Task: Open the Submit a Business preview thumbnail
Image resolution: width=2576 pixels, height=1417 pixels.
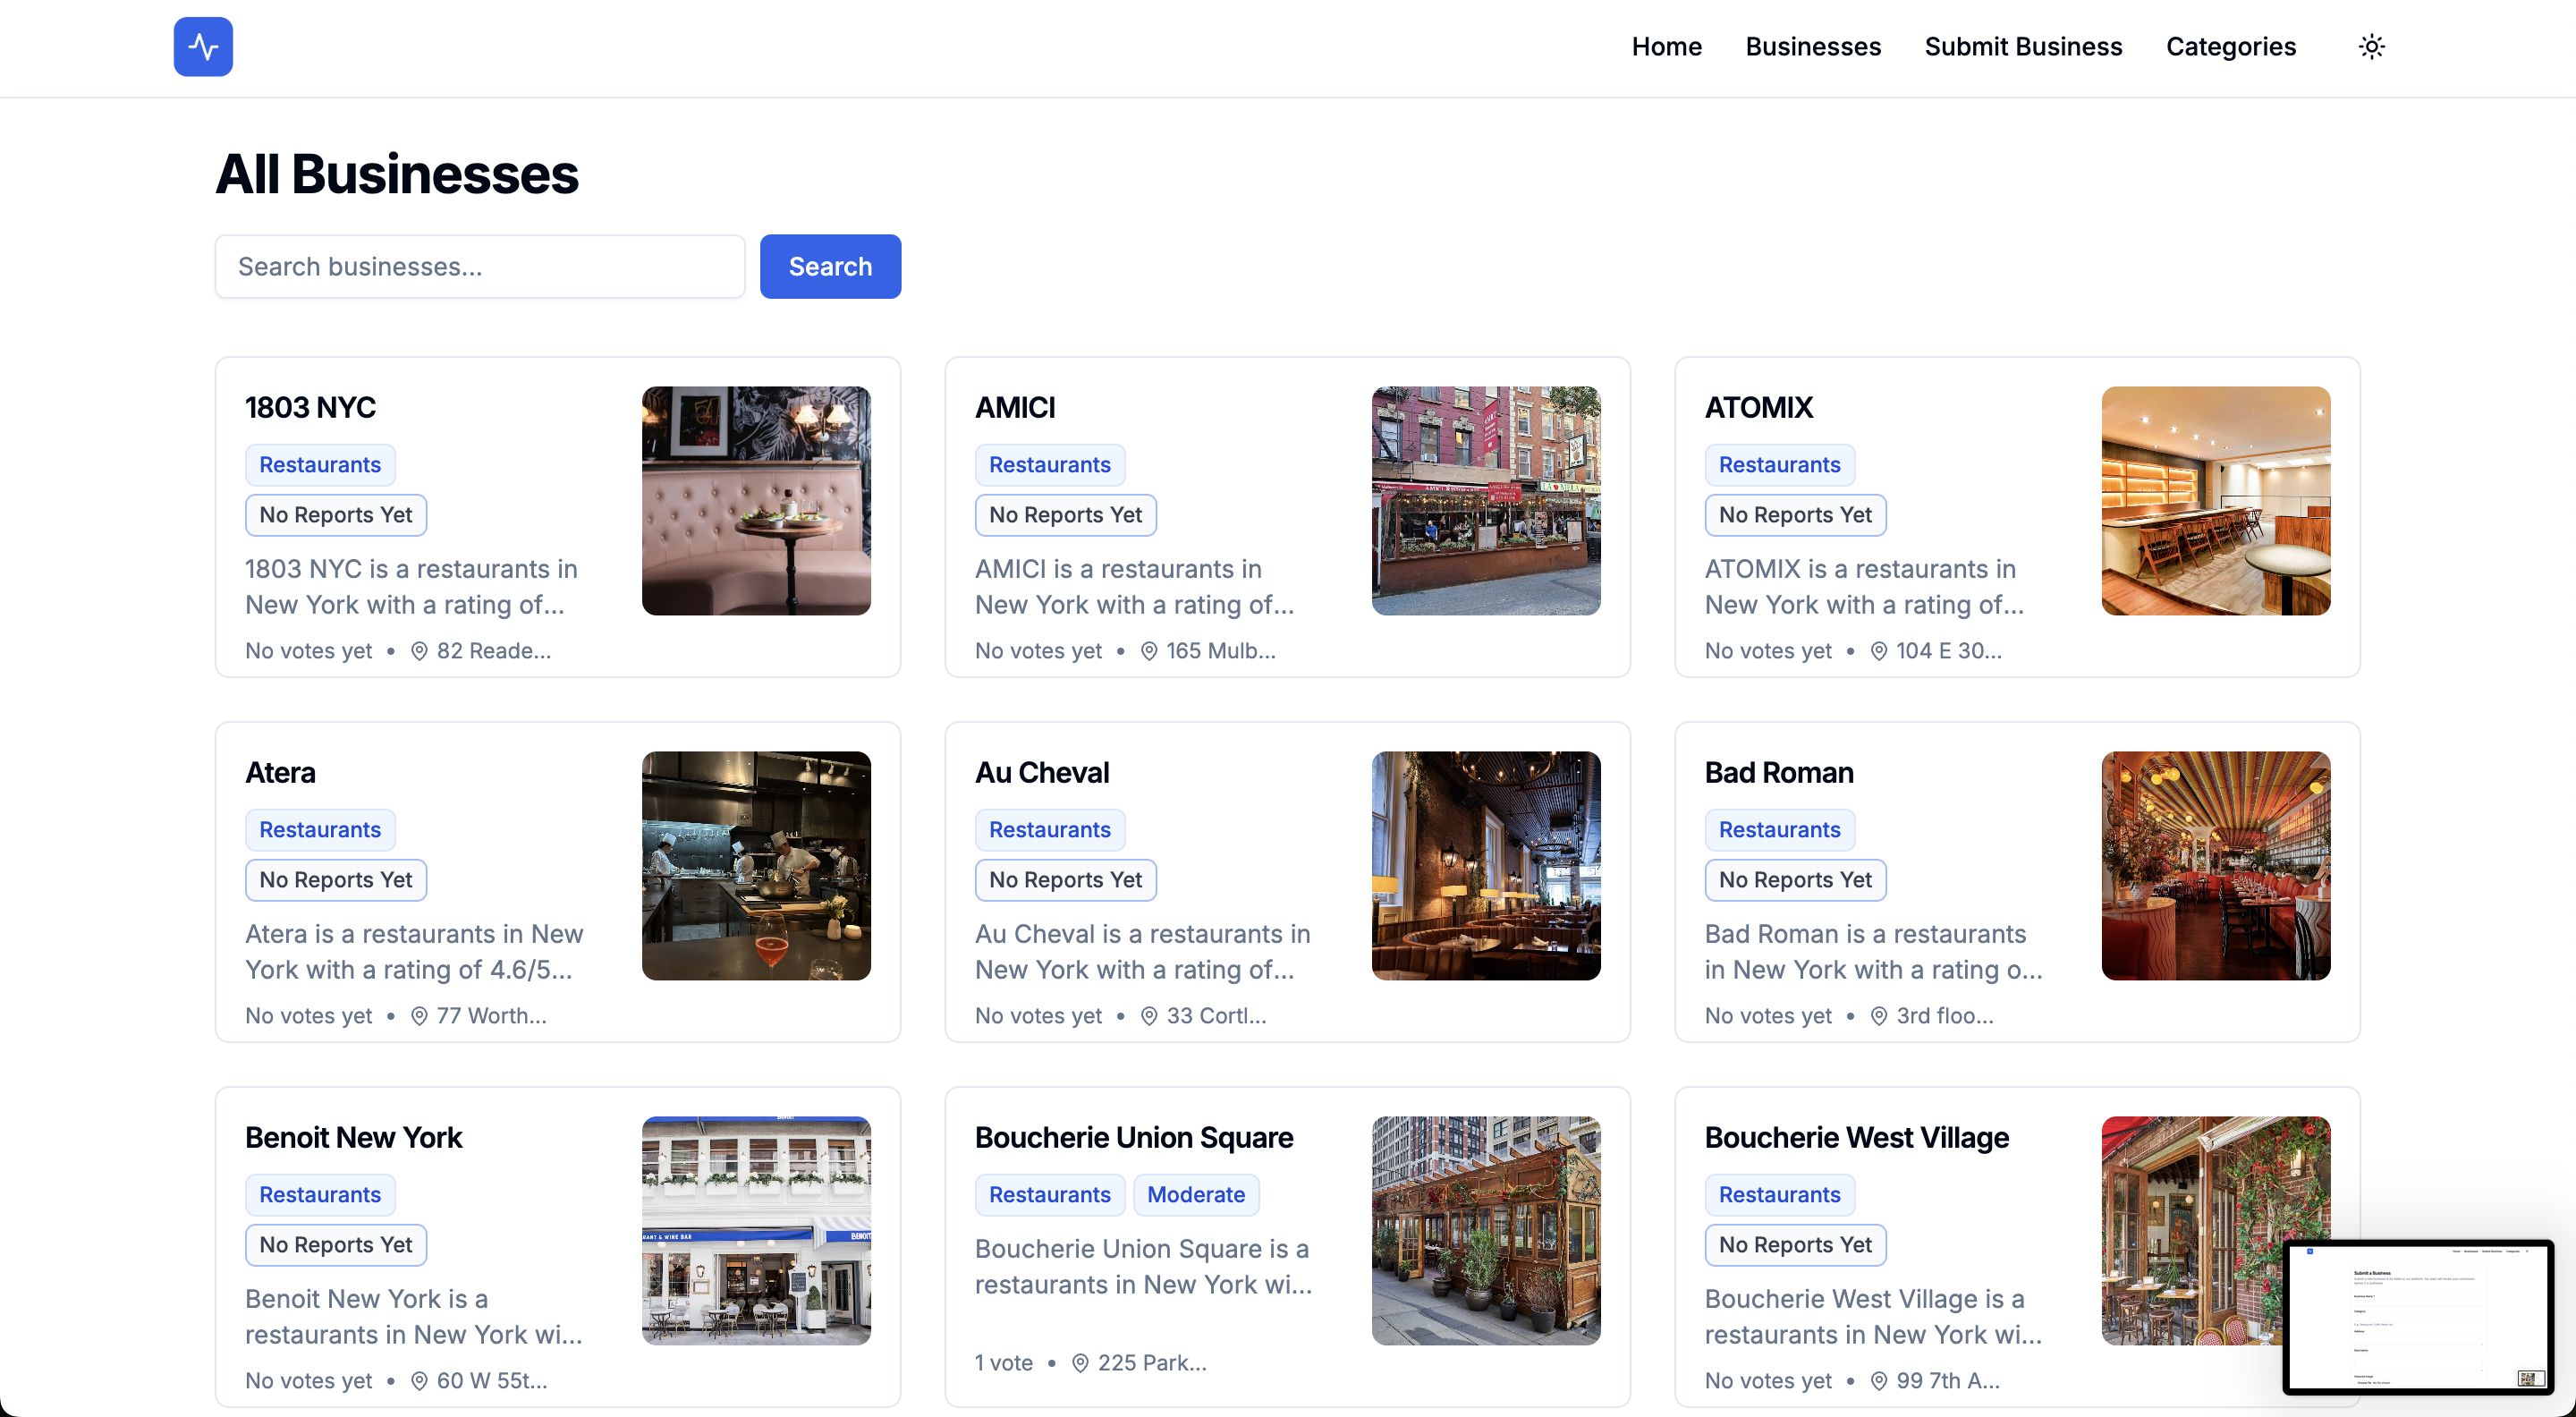Action: pos(2419,1317)
